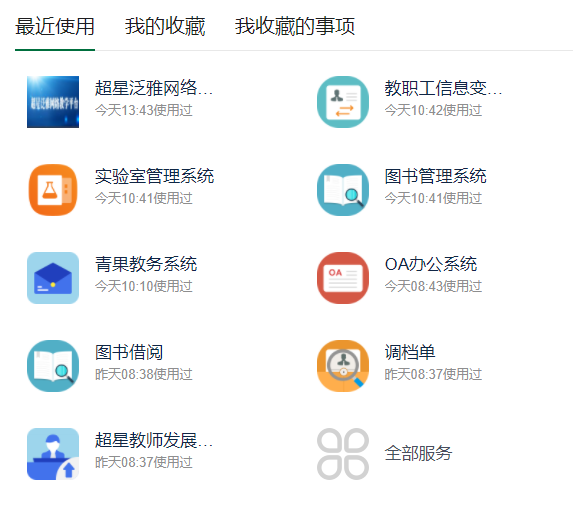573x507 pixels.
Task: Open the 我收藏的事项 tab
Action: coord(295,26)
